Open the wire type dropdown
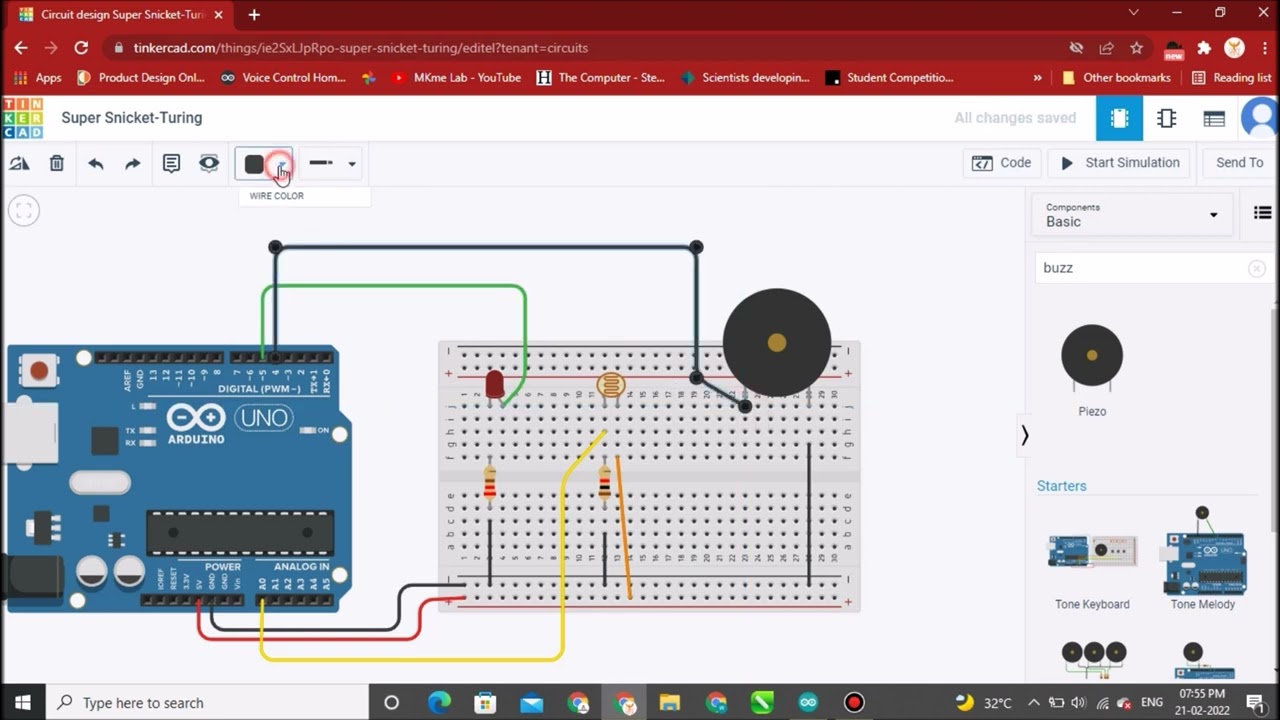Viewport: 1280px width, 720px height. [331, 163]
